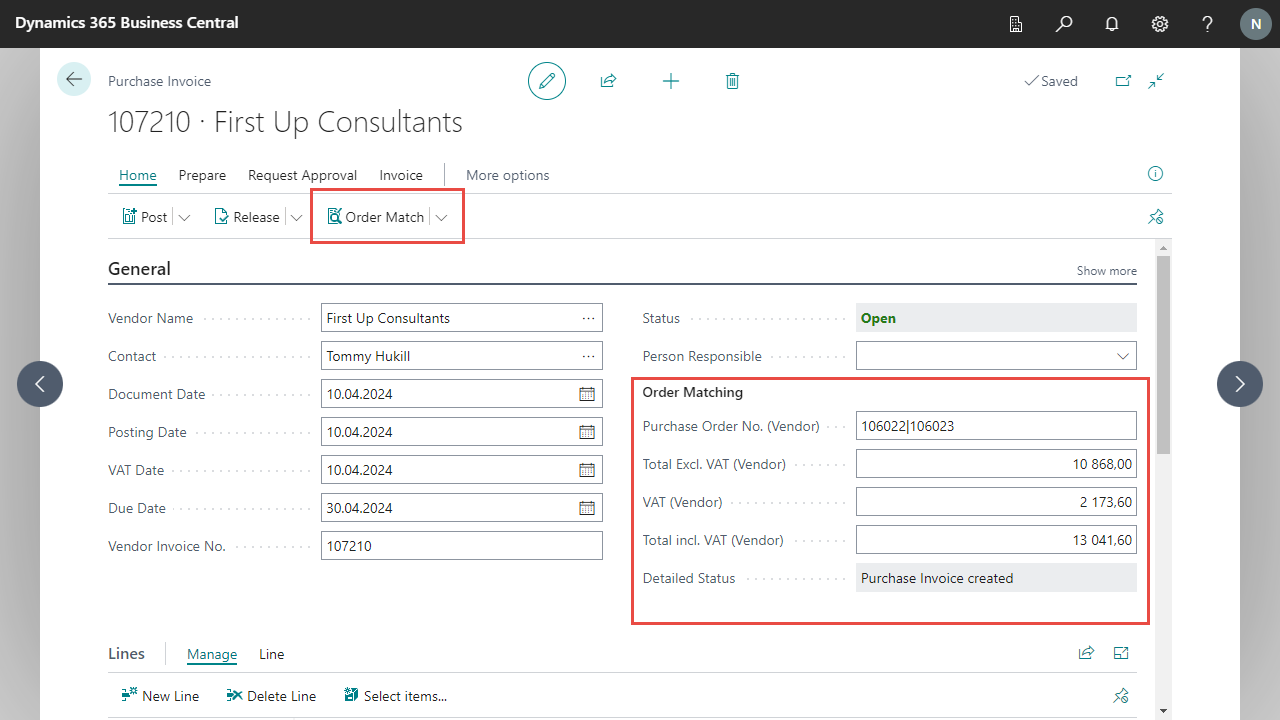
Task: Switch to the Home tab
Action: pos(138,175)
